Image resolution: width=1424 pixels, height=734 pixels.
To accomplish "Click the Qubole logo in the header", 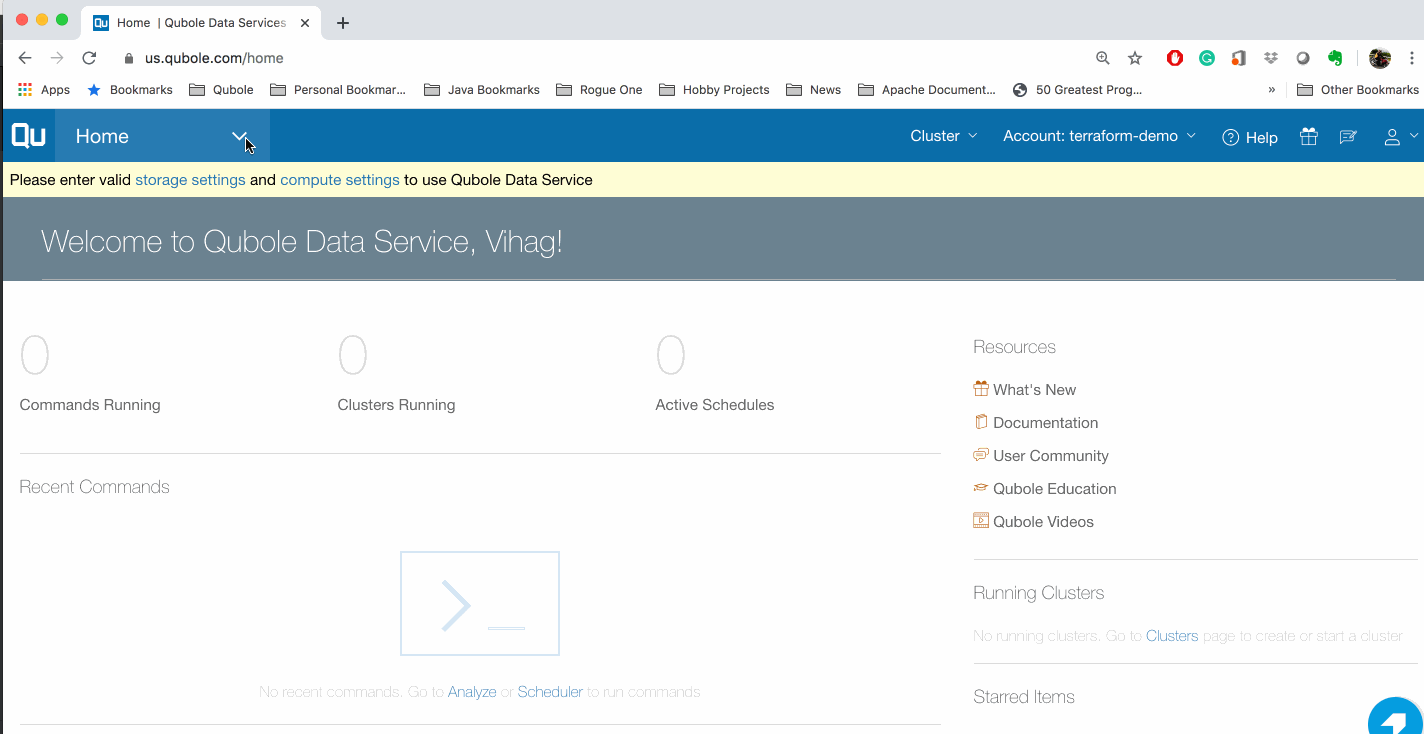I will [x=28, y=136].
